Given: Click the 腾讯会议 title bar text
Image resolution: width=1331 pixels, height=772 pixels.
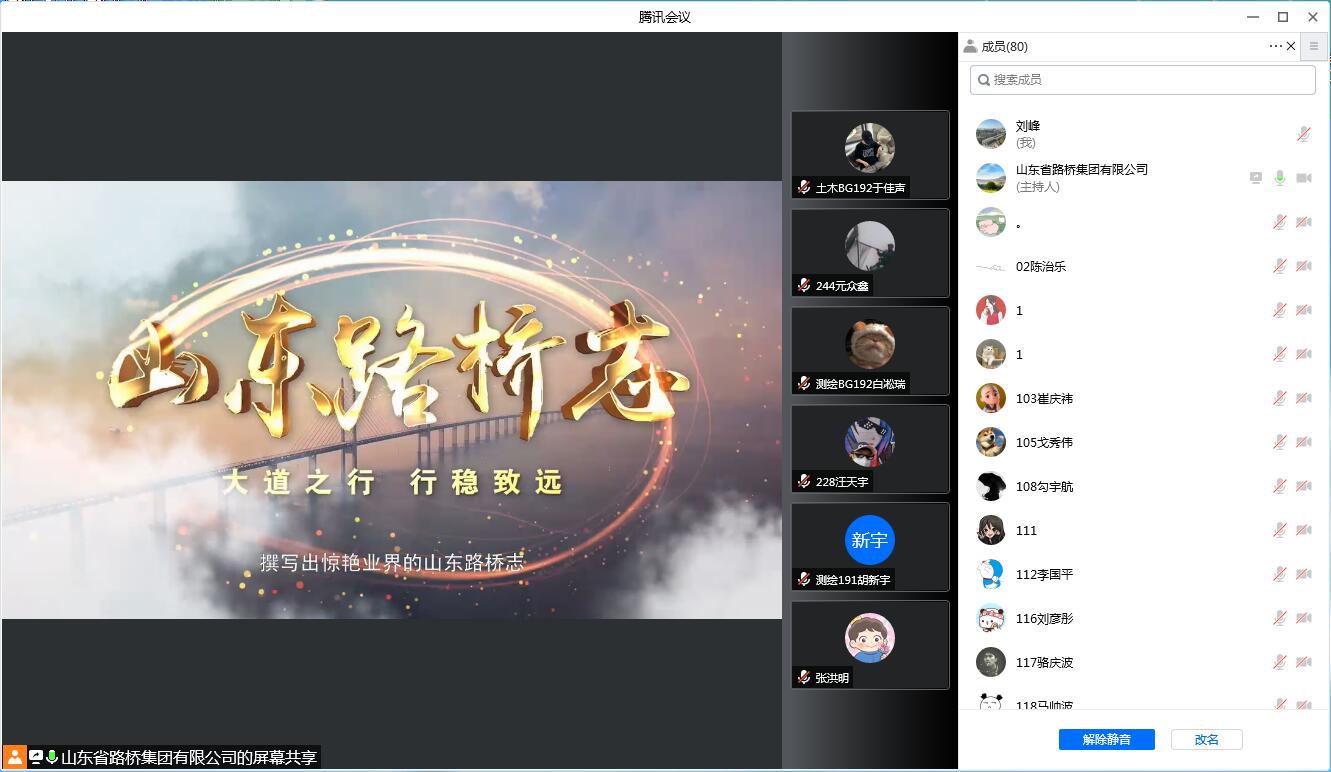Looking at the screenshot, I should pyautogui.click(x=665, y=16).
